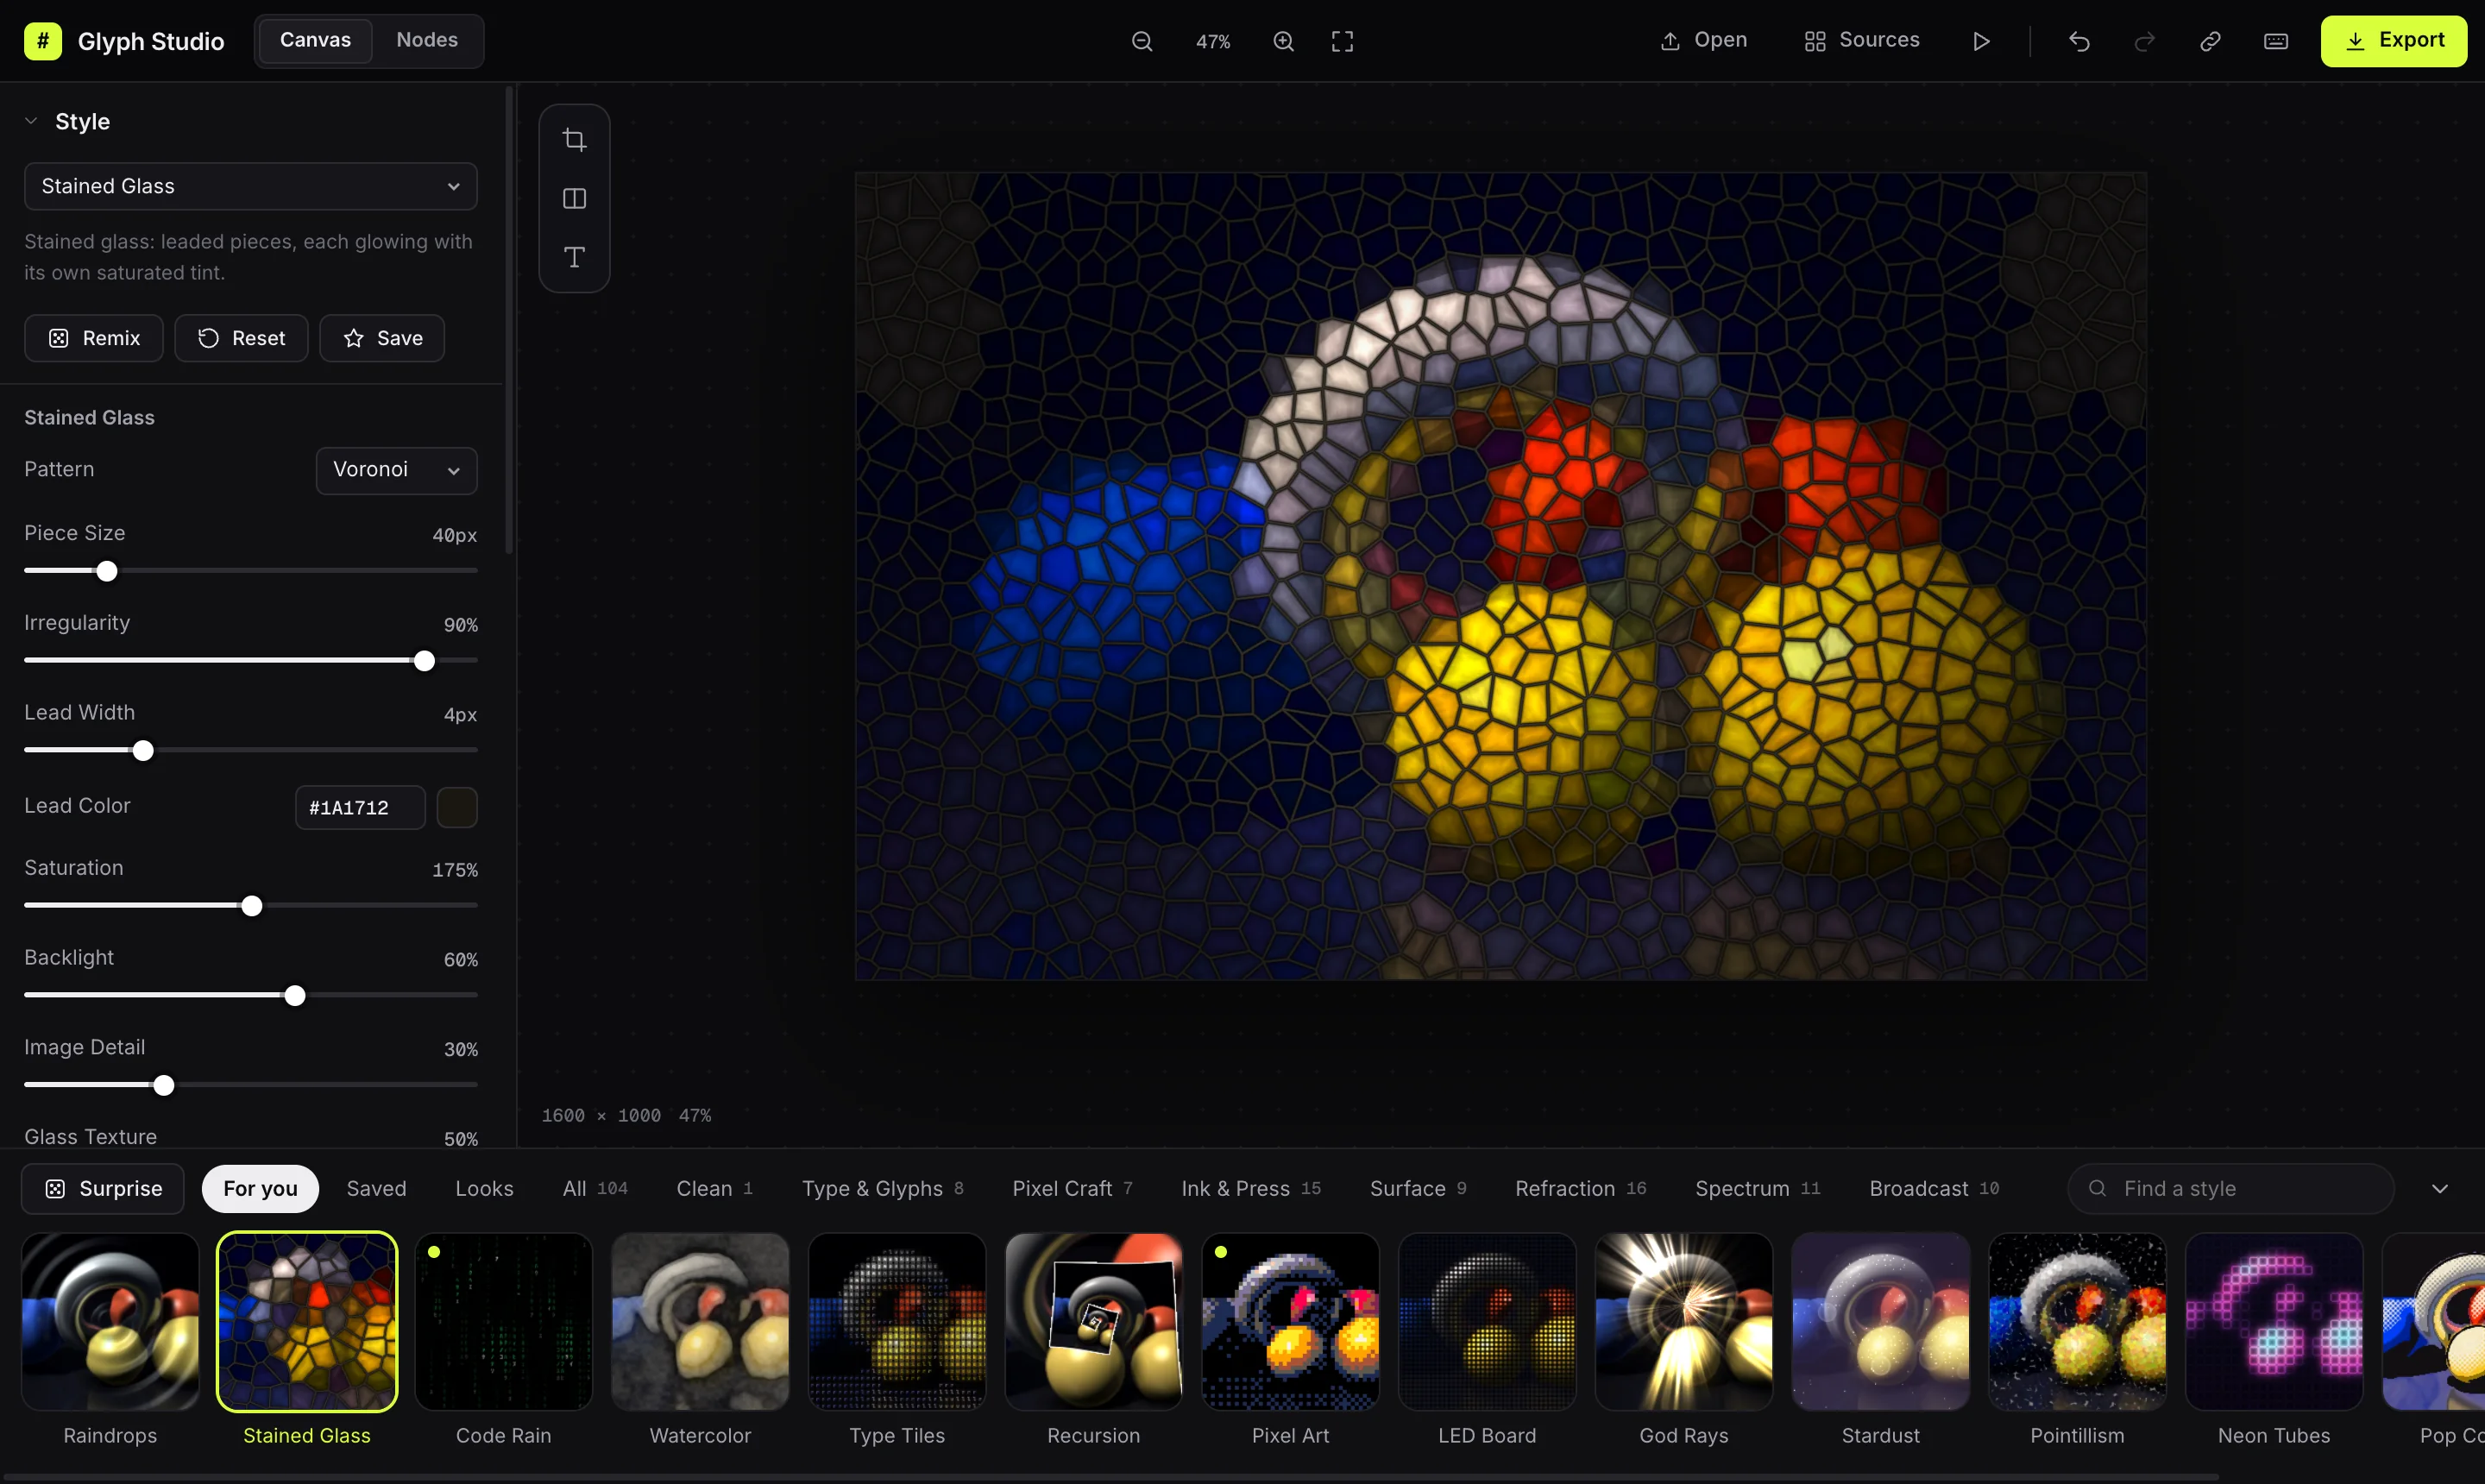Click the 47% zoom level readout
This screenshot has width=2485, height=1484.
1212,41
